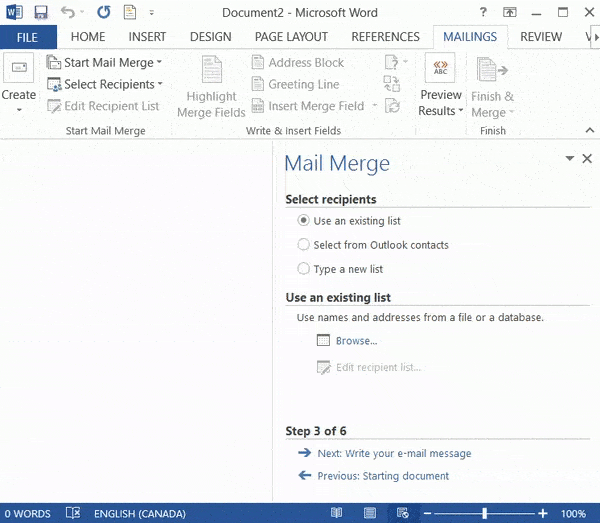Select 'Use an existing list' radio button
This screenshot has height=523, width=600.
click(303, 221)
